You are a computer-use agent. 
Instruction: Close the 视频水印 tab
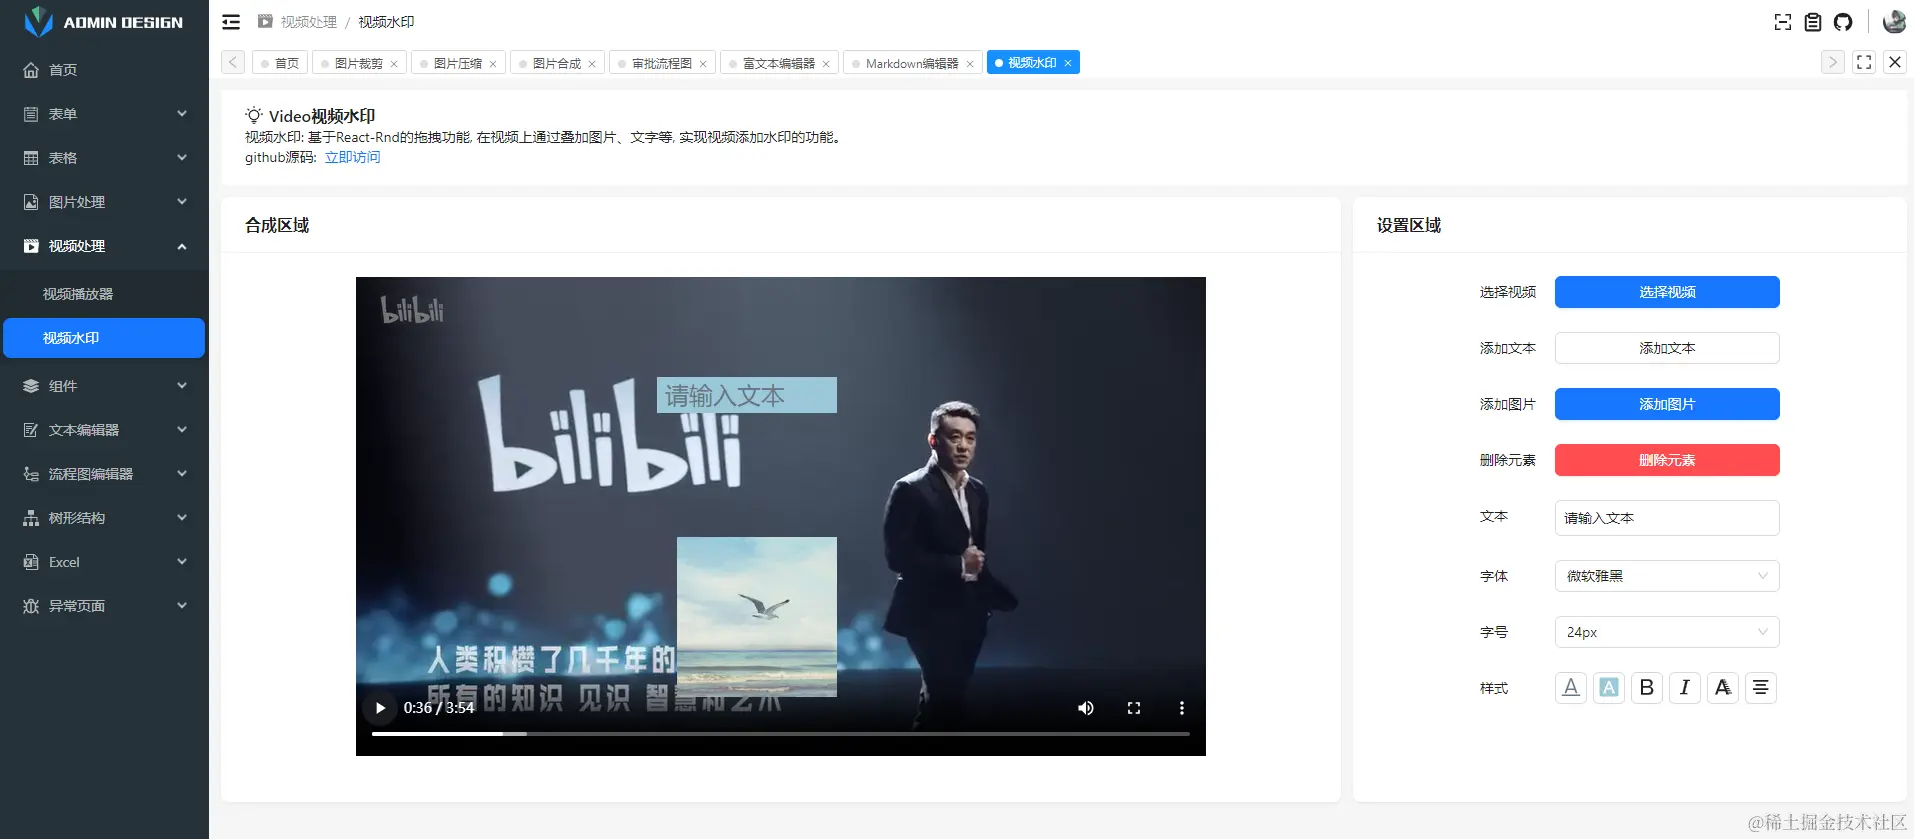pos(1068,63)
